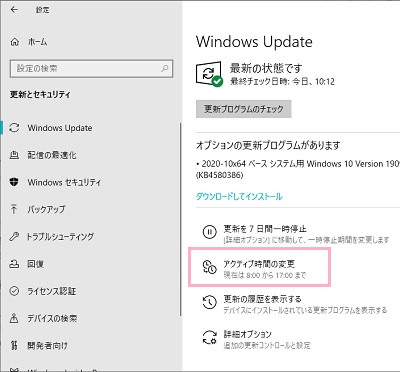Click the history icon for 更新の履歴を表示する
This screenshot has width=400, height=372.
point(209,302)
